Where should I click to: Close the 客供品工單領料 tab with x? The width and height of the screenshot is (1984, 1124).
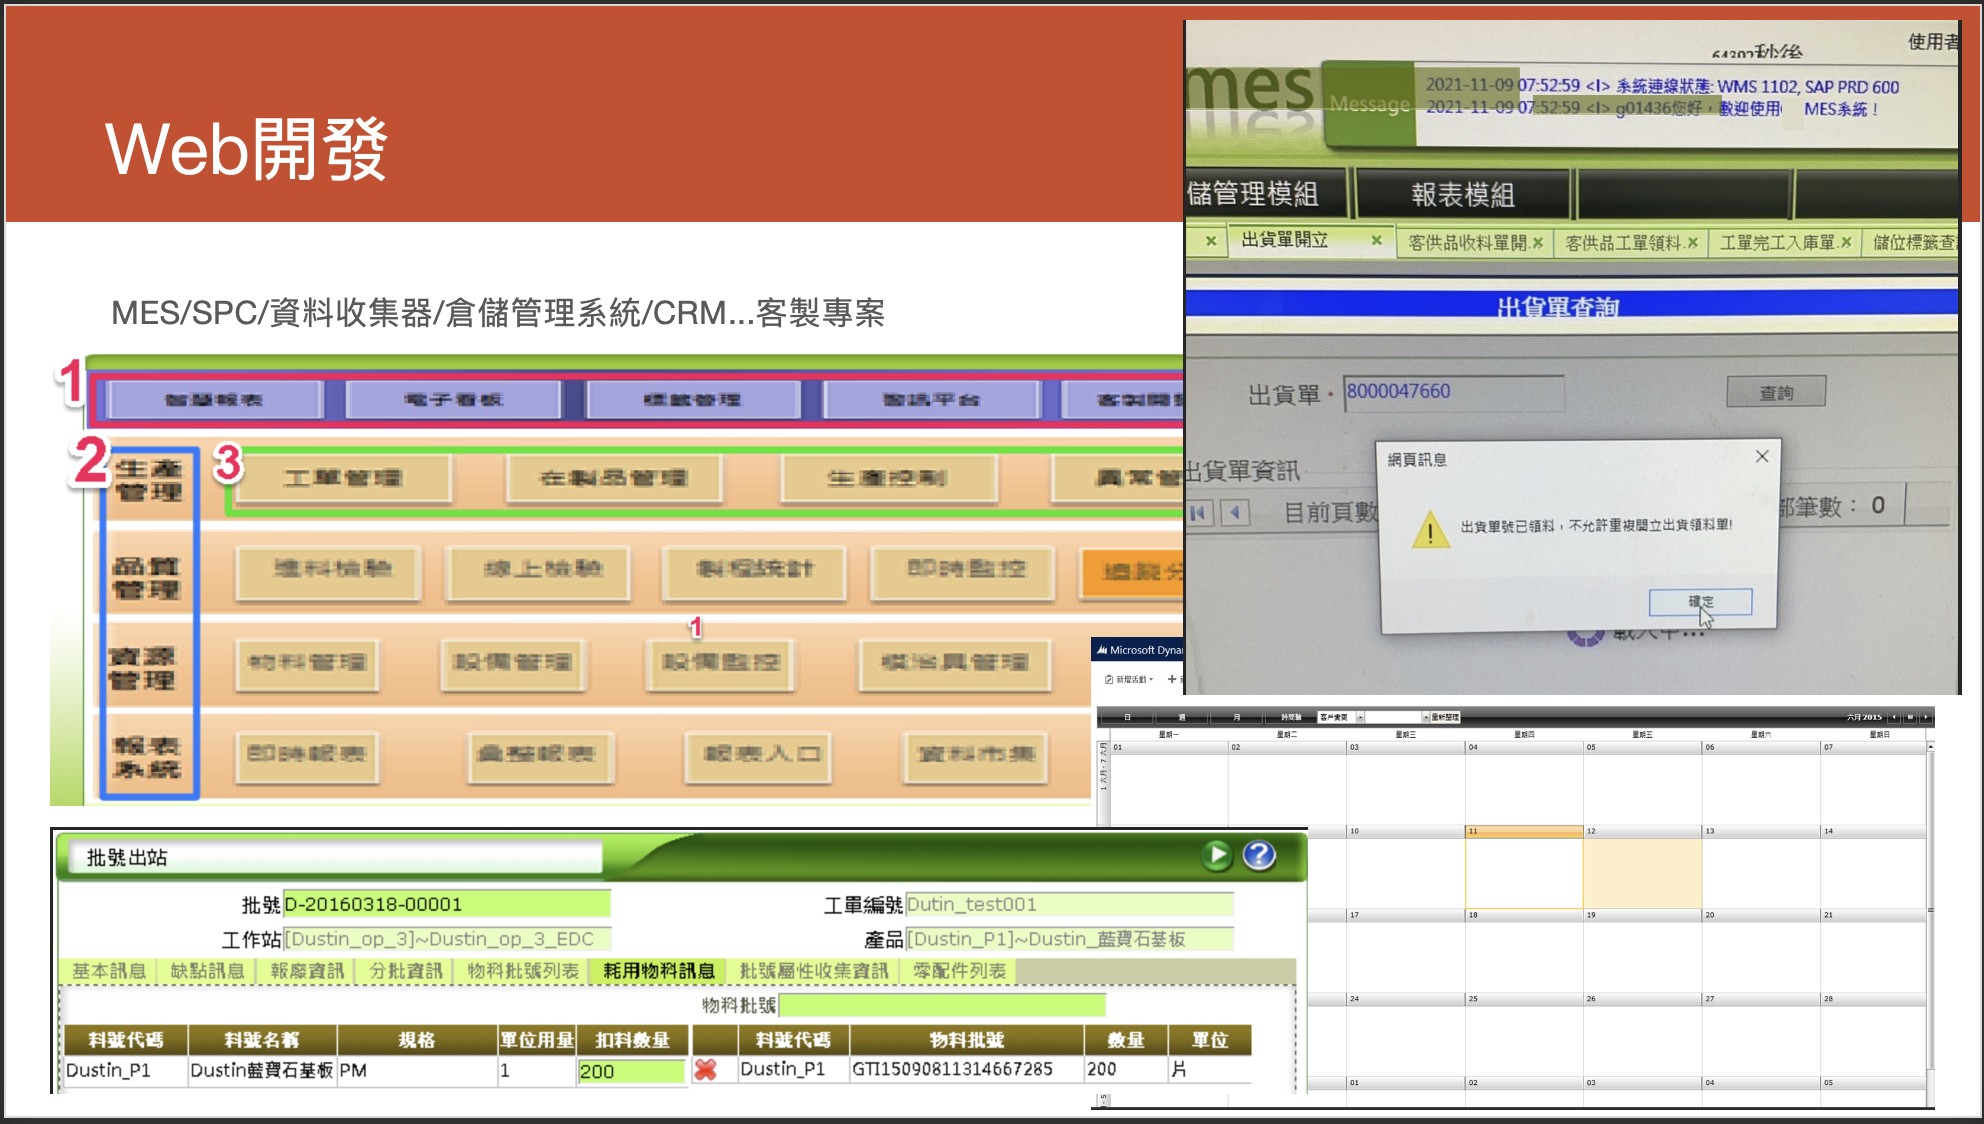tap(1692, 242)
